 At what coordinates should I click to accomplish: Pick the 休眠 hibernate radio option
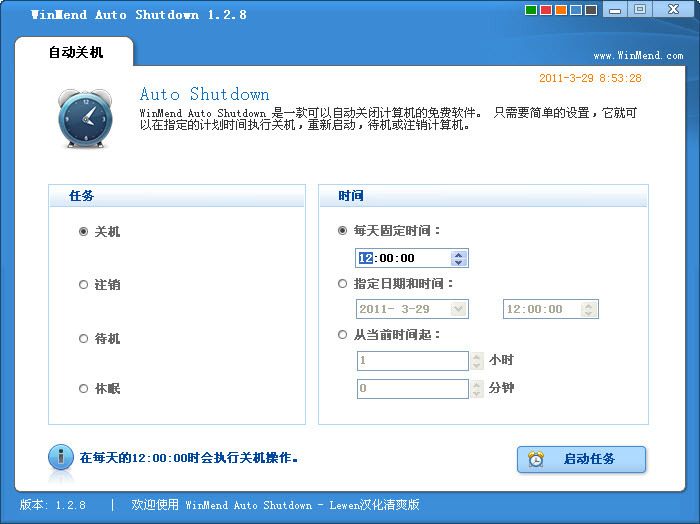point(84,388)
